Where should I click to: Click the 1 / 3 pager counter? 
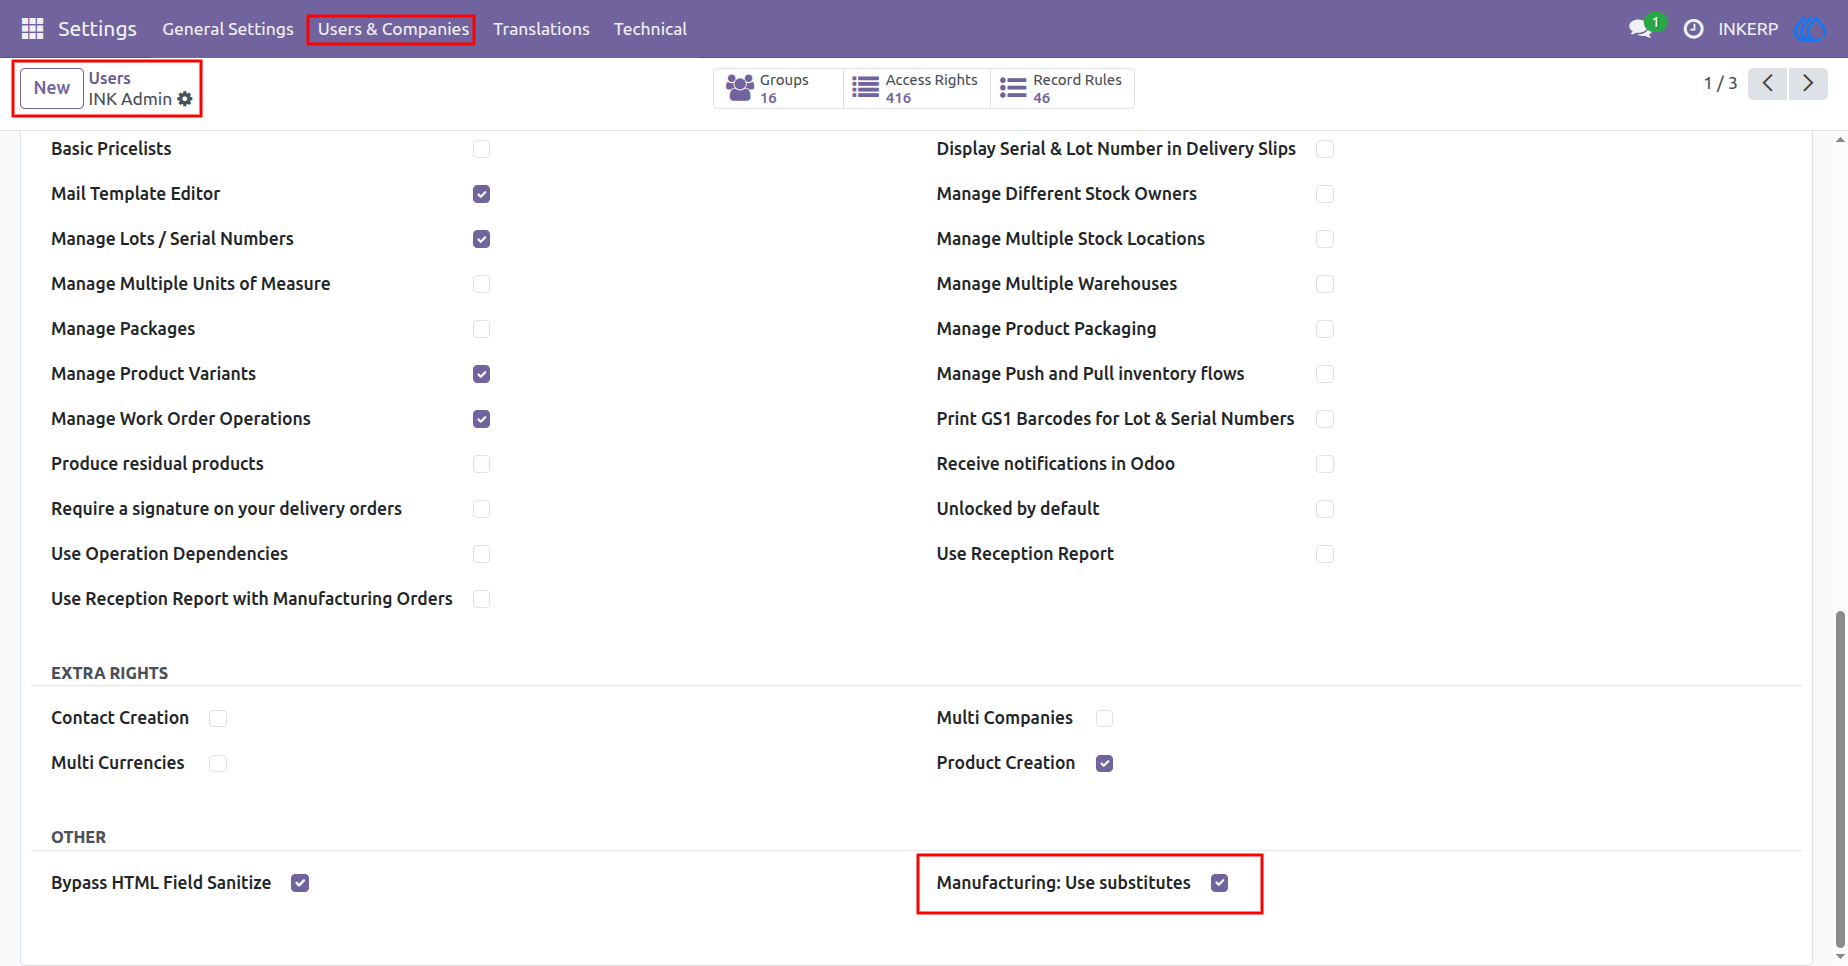tap(1720, 83)
